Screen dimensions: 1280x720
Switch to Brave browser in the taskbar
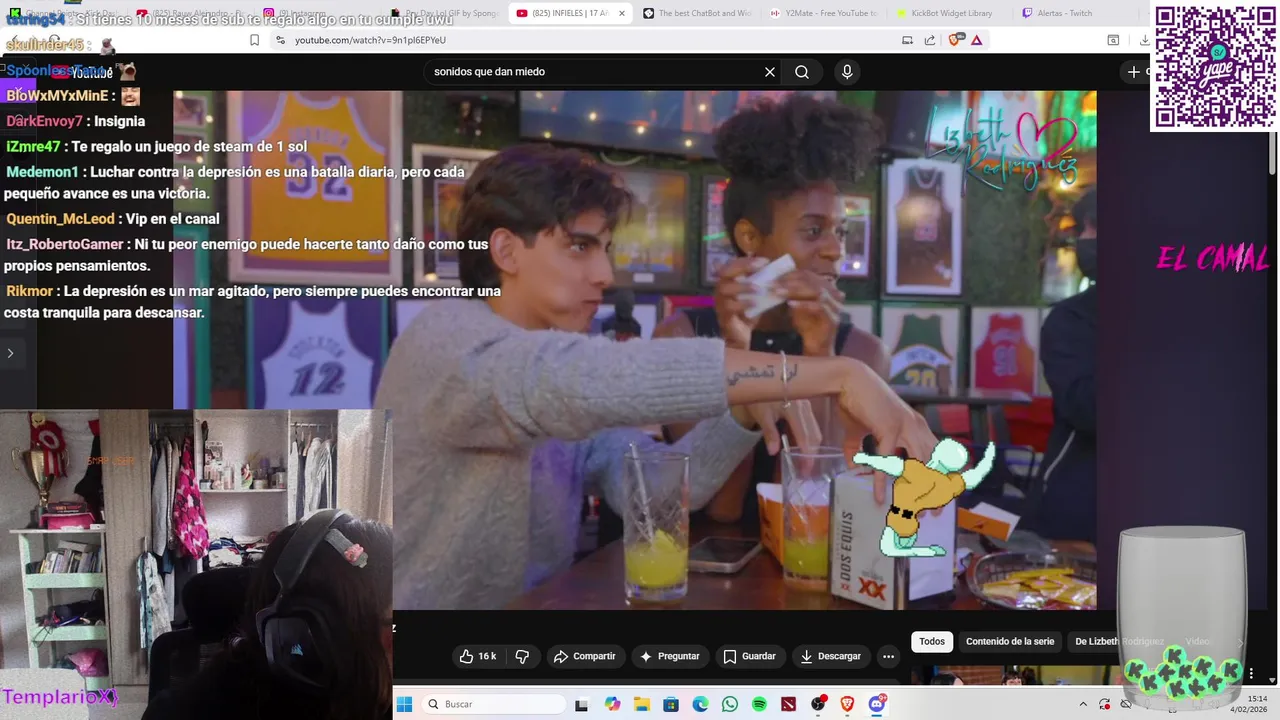848,704
